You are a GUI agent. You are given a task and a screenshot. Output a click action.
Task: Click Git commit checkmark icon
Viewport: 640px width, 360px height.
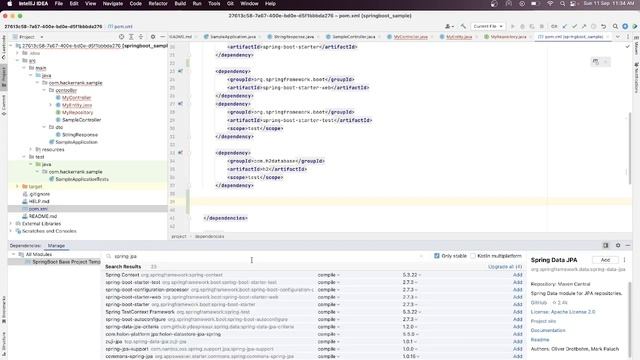pos(574,26)
